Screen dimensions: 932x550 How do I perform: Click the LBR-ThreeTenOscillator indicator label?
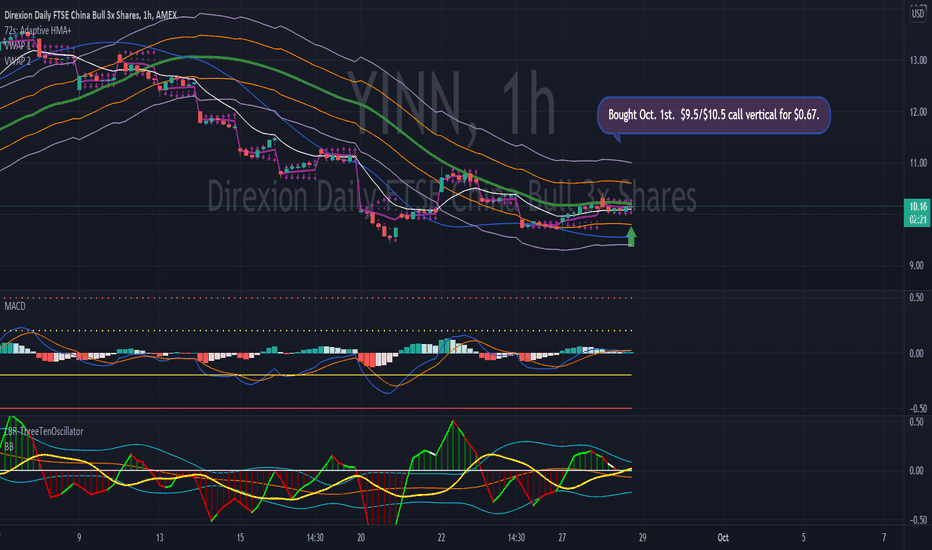pos(44,431)
